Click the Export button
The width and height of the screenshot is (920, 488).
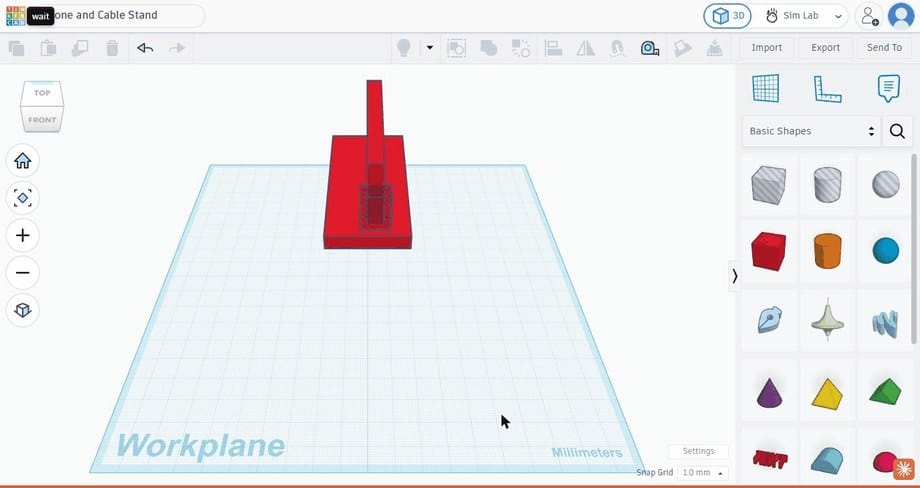pos(826,48)
